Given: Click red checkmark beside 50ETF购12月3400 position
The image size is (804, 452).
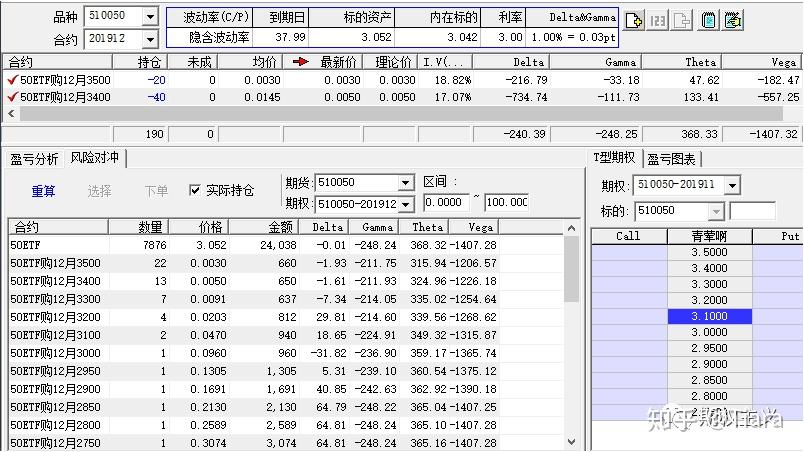Looking at the screenshot, I should pos(12,96).
